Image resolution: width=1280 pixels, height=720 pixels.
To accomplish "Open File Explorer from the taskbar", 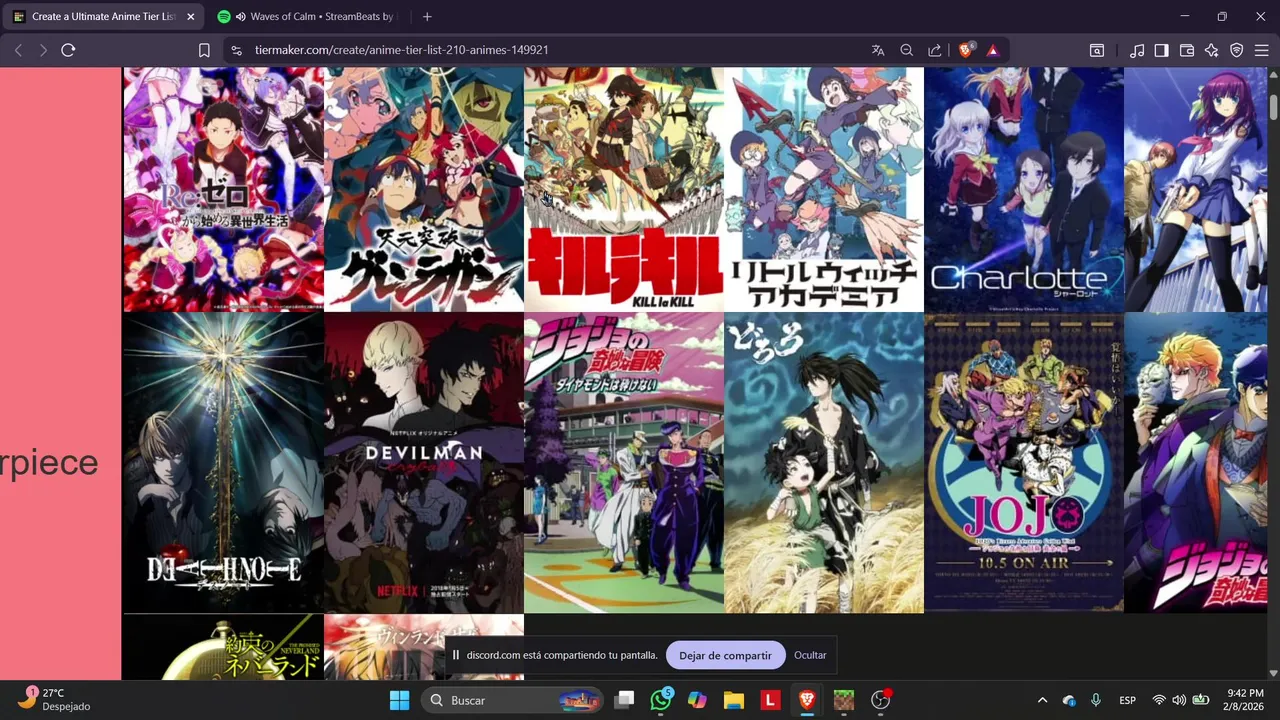I will (734, 700).
